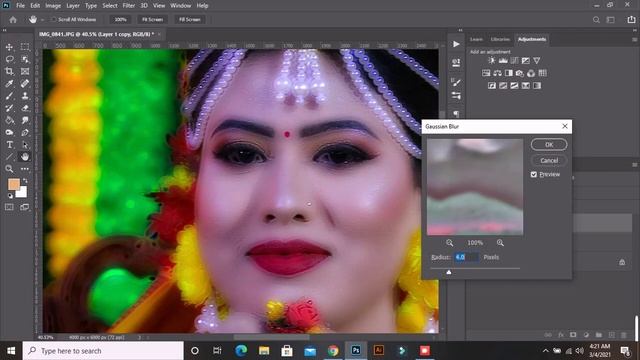
Task: Open the Filter menu
Action: click(x=129, y=6)
